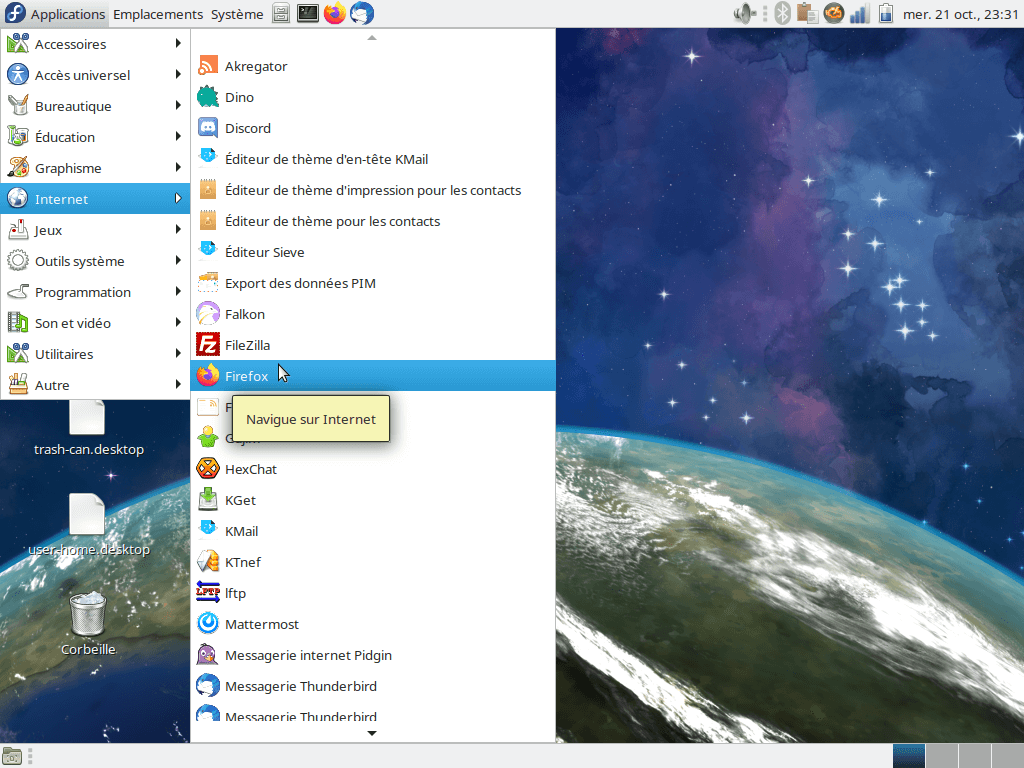Screen dimensions: 1024x768
Task: Click the date and time clock
Action: [960, 14]
